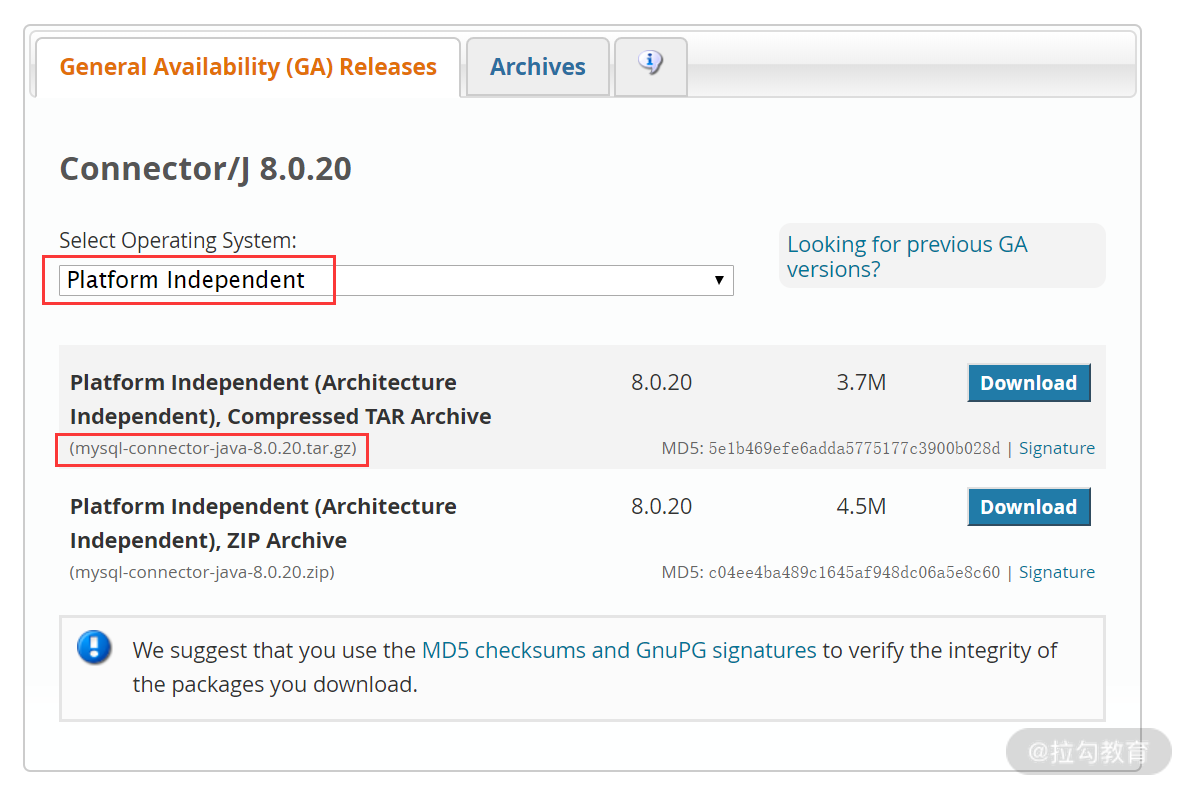Click the Compressed TAR Archive title text
Screen dimensions: 1188x790
tap(280, 399)
